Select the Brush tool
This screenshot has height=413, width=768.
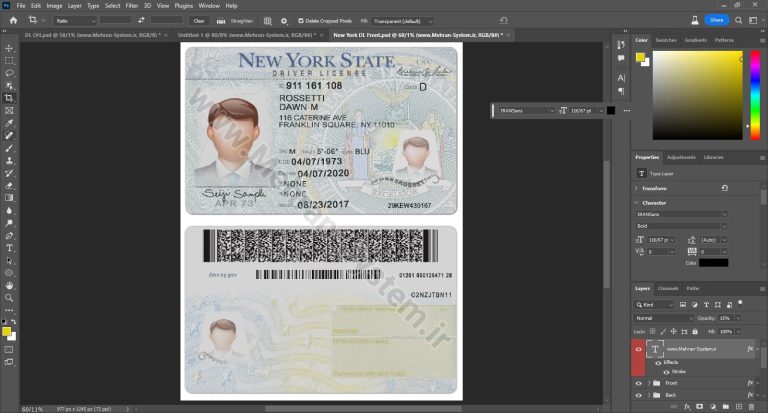[9, 148]
